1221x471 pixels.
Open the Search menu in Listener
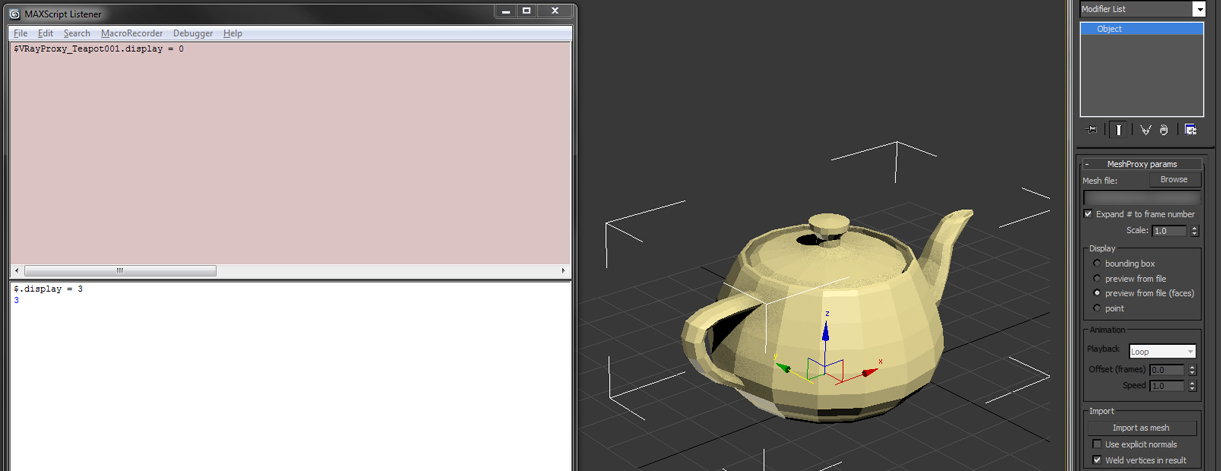coord(77,33)
